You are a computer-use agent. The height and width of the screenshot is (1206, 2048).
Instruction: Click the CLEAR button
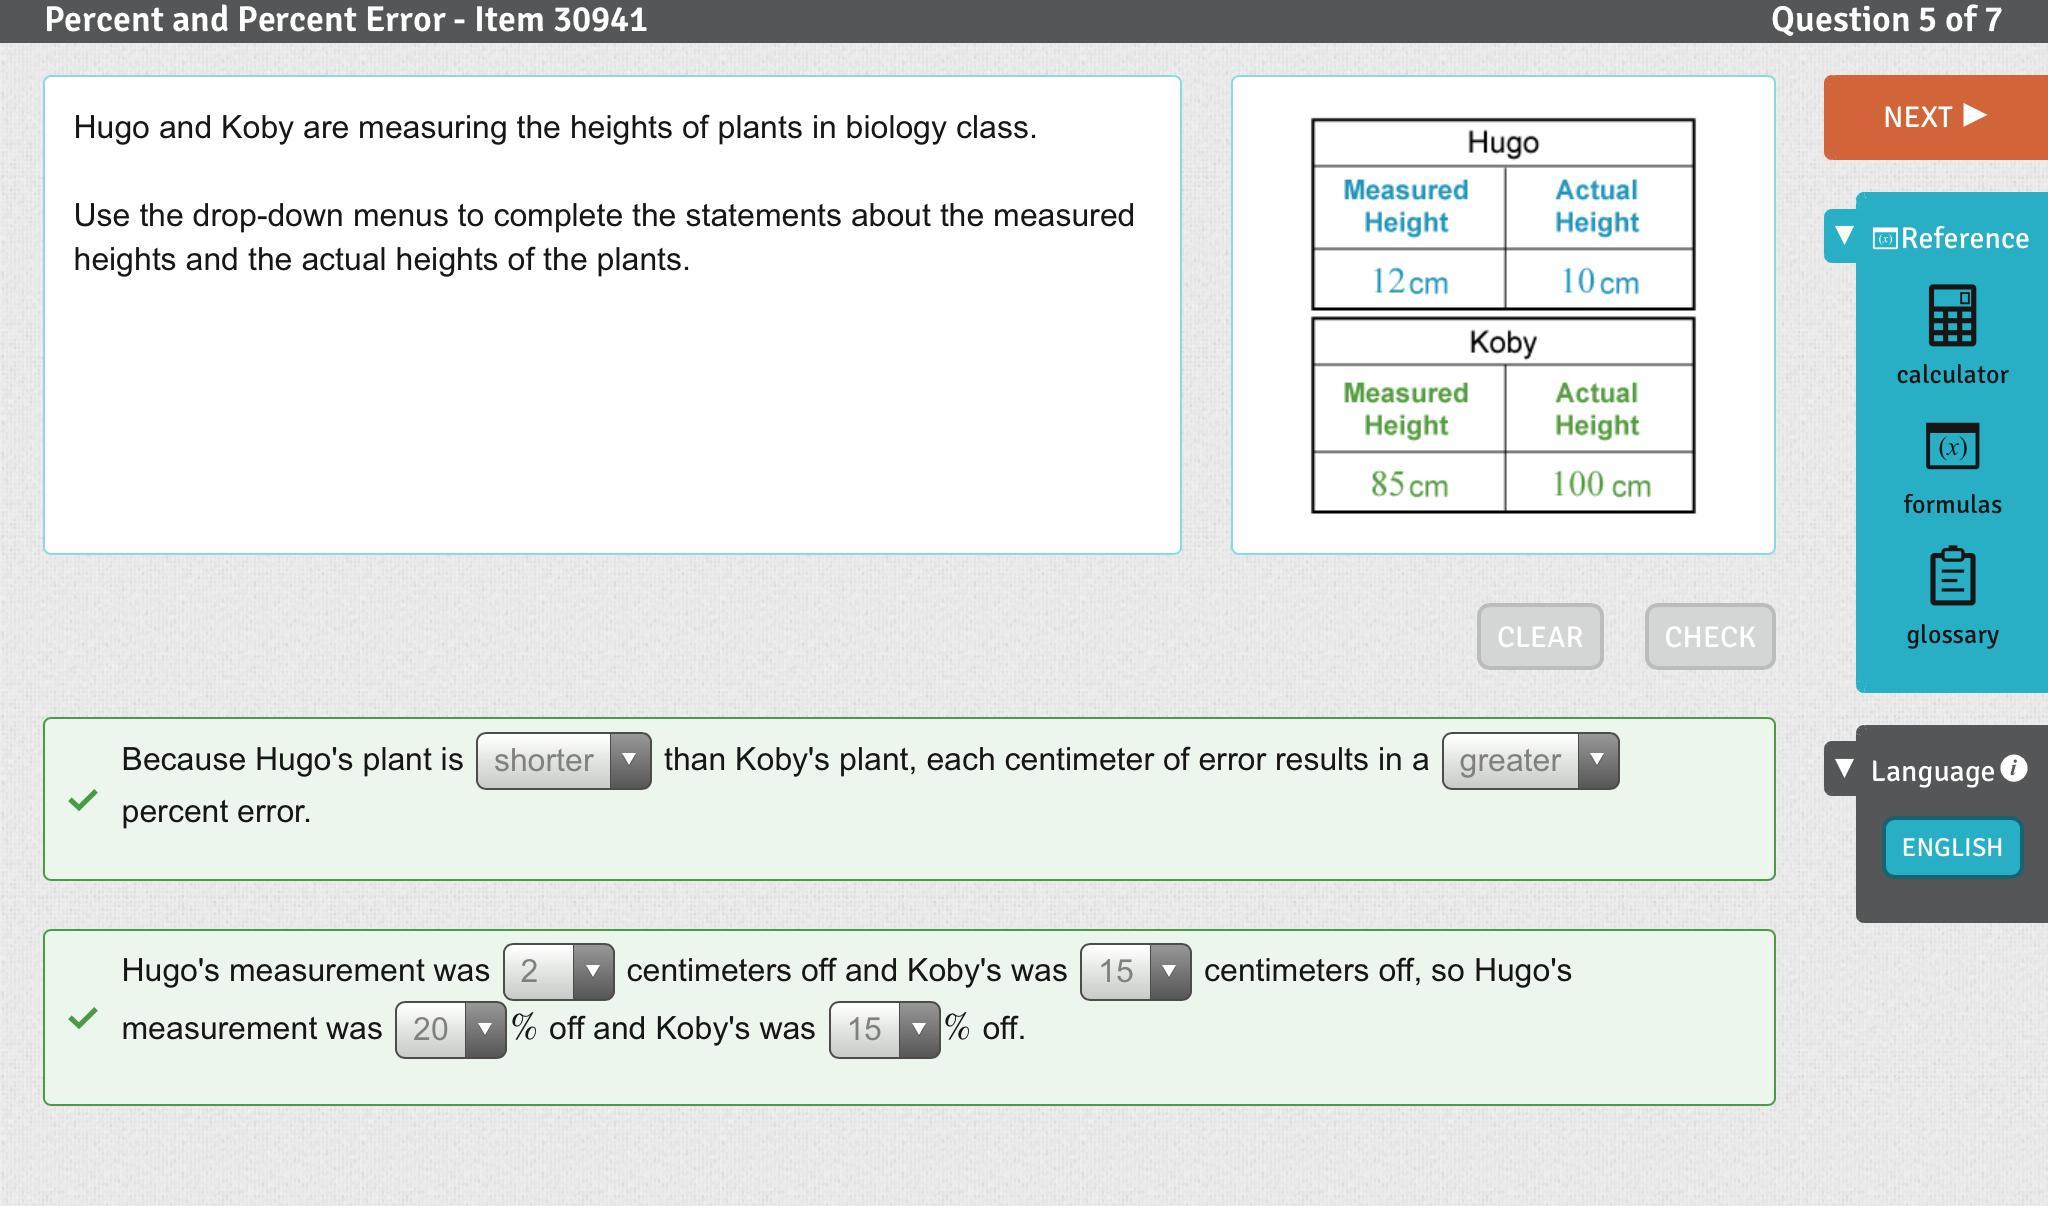(1539, 637)
